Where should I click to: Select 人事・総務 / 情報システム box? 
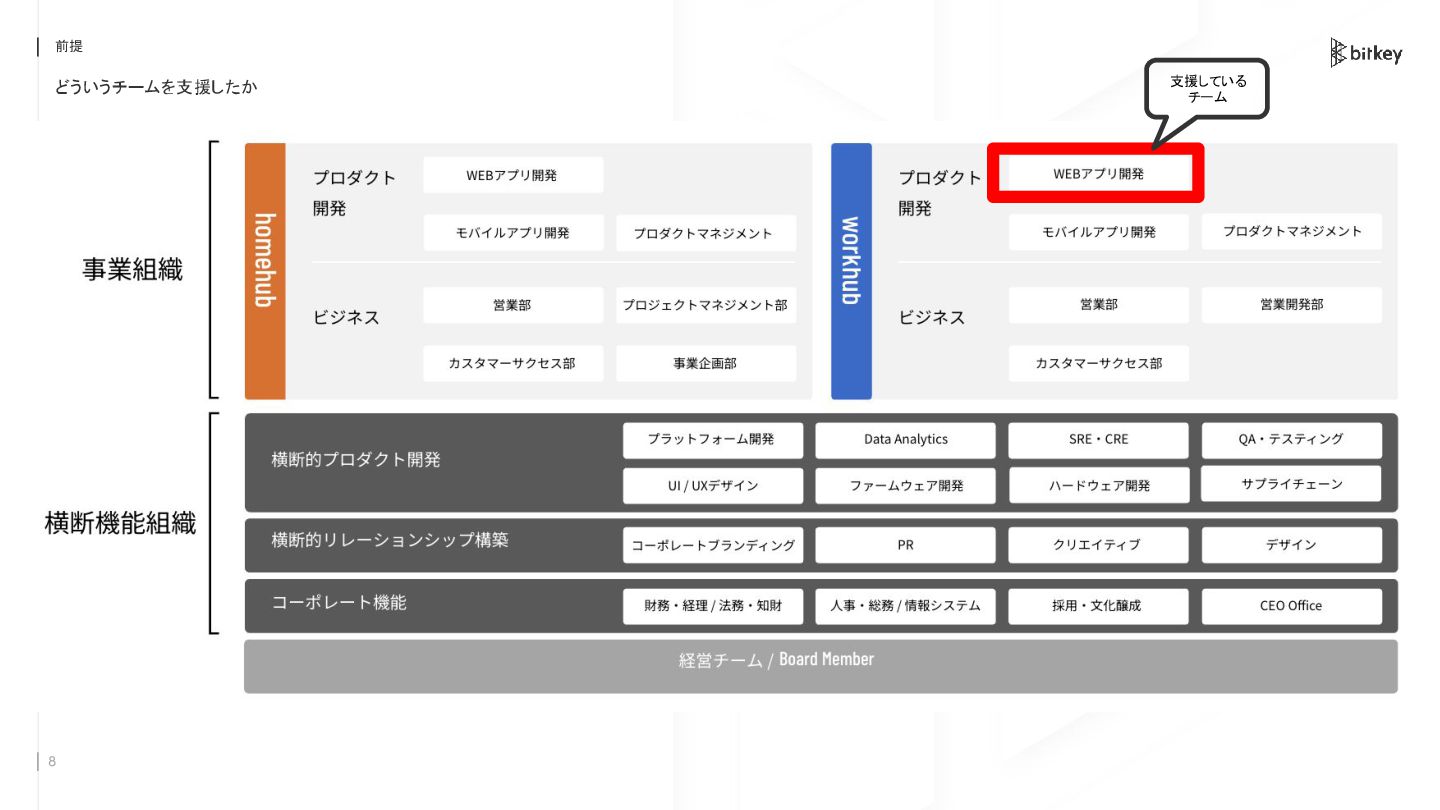click(905, 606)
